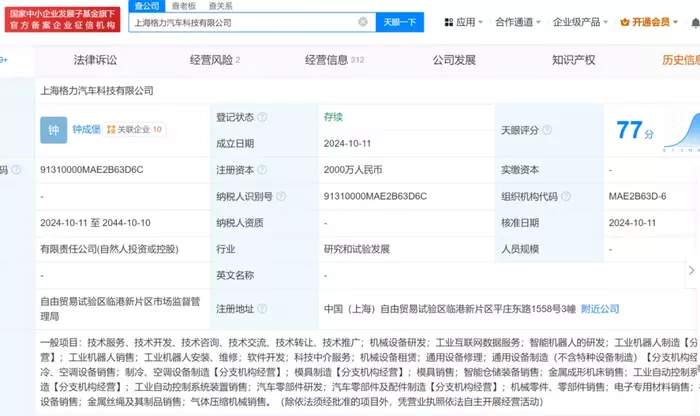This screenshot has width=700, height=416.
Task: Click the right-edge arrow expander
Action: (x=692, y=270)
